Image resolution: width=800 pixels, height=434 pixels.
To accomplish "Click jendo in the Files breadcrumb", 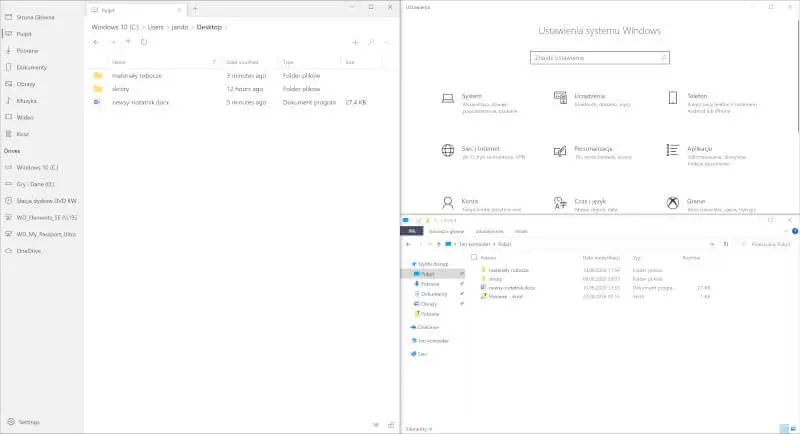I will 180,27.
